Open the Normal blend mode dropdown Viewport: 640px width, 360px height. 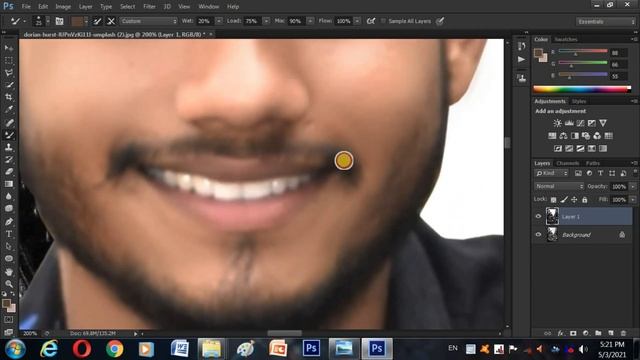pyautogui.click(x=559, y=187)
